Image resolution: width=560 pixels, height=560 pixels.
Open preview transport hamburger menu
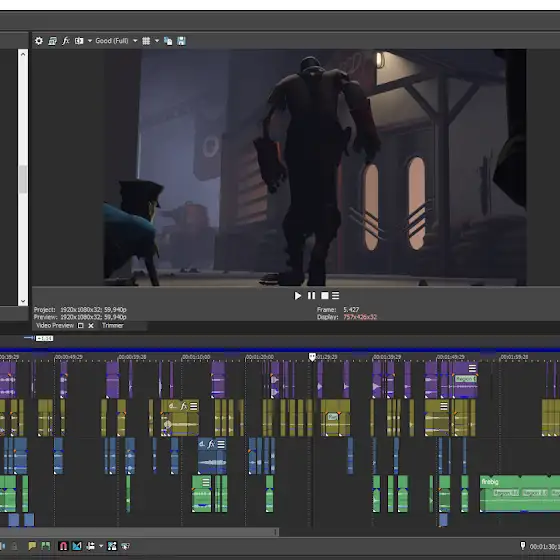pos(335,296)
